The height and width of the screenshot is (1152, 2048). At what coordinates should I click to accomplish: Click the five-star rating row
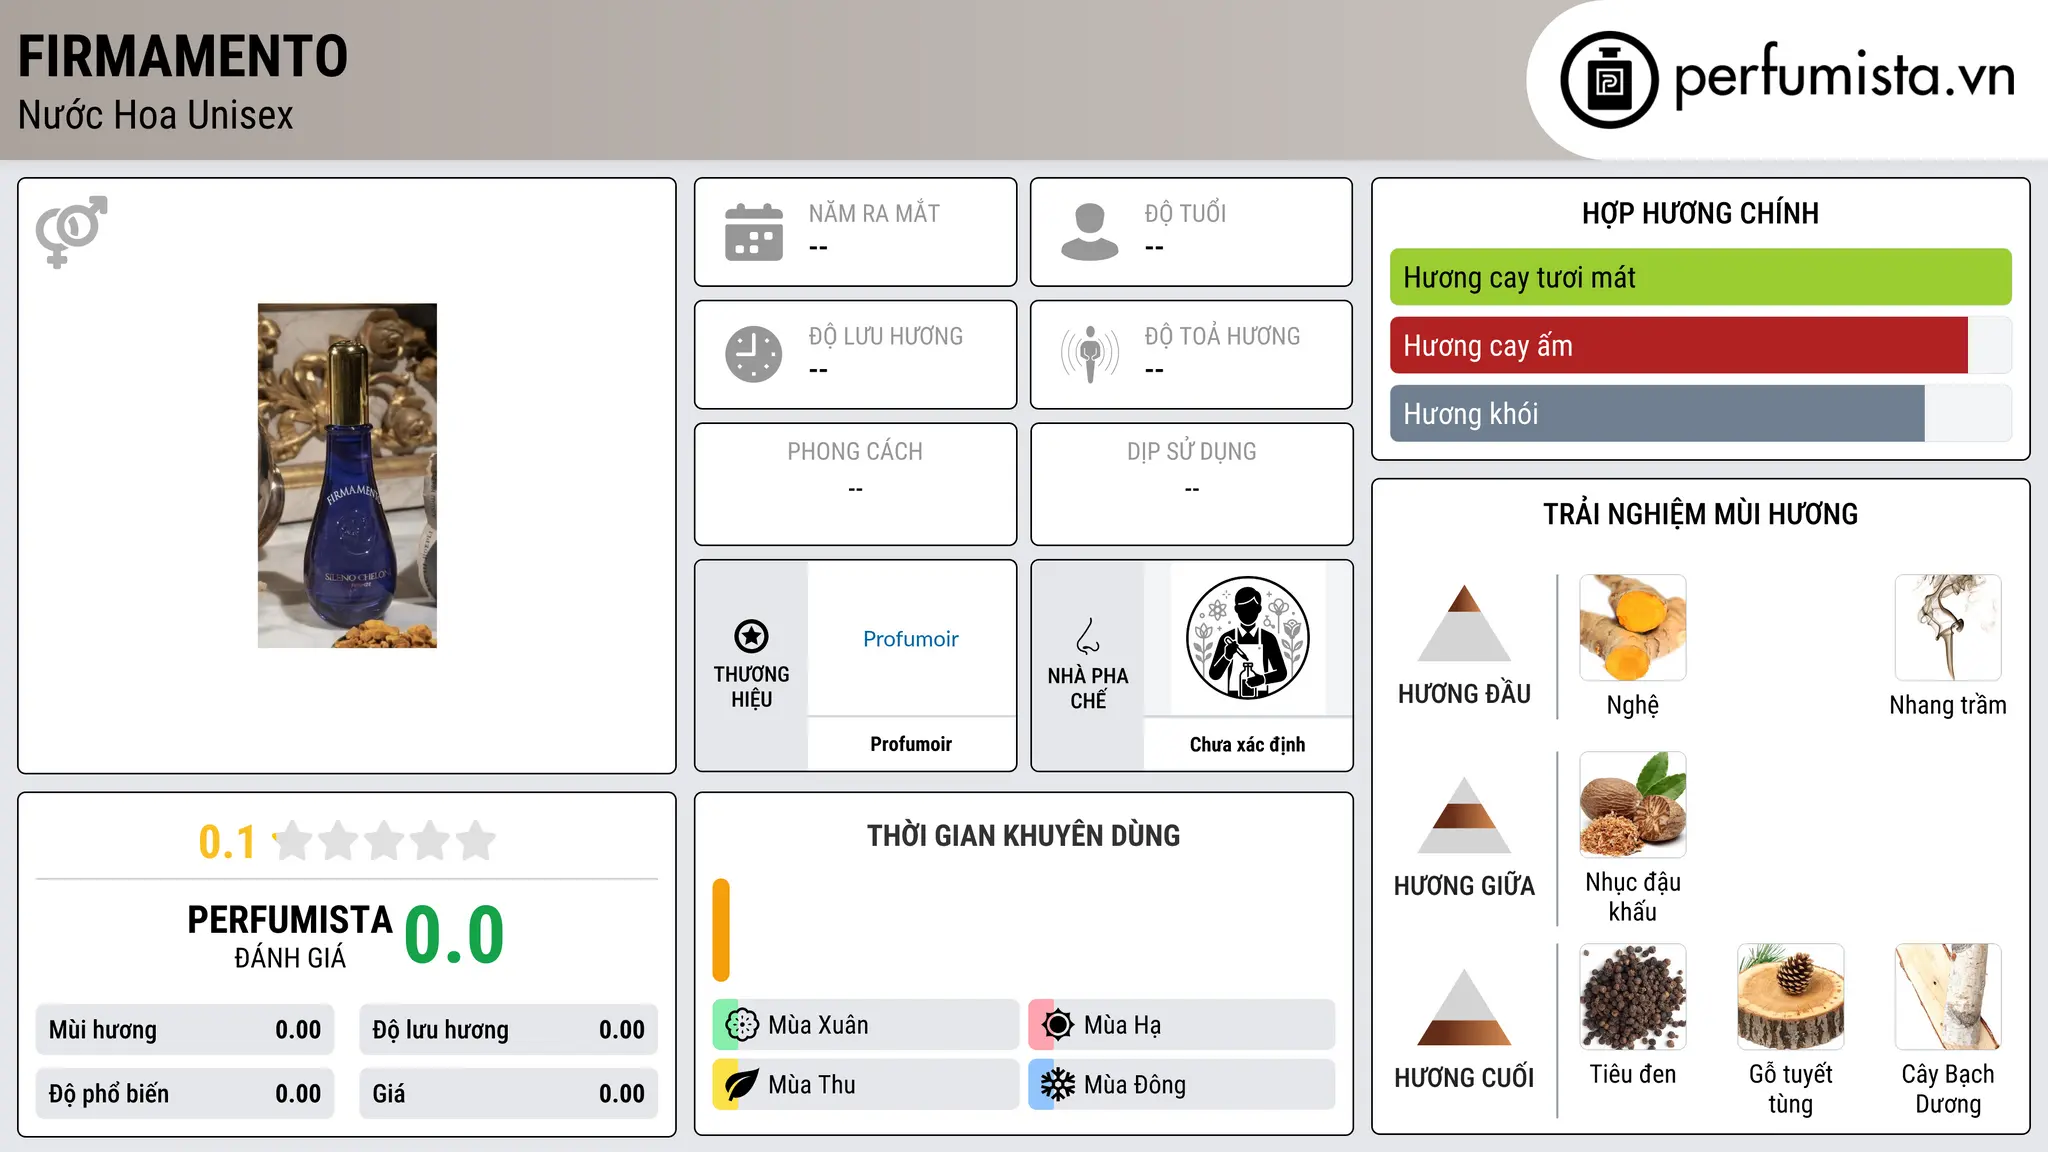click(x=385, y=841)
